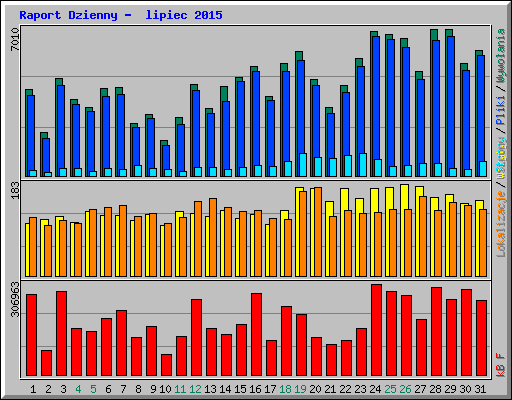The width and height of the screenshot is (512, 400).
Task: Click the red KB bar for day 2
Action: (x=46, y=363)
